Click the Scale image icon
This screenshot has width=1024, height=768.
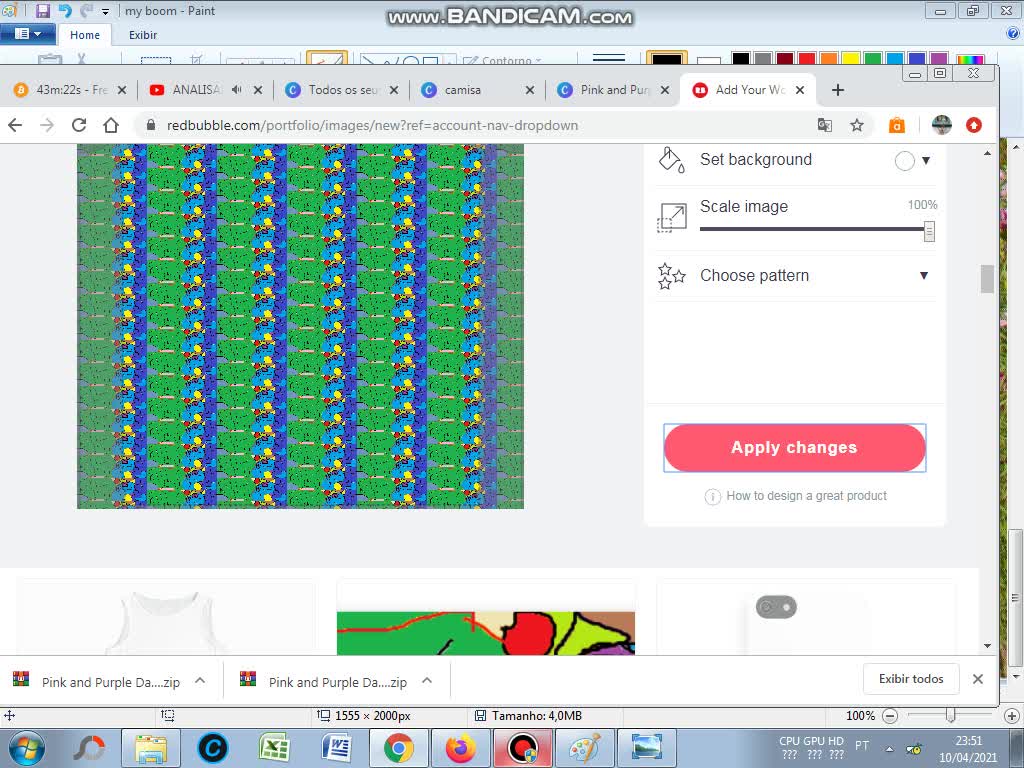[671, 217]
